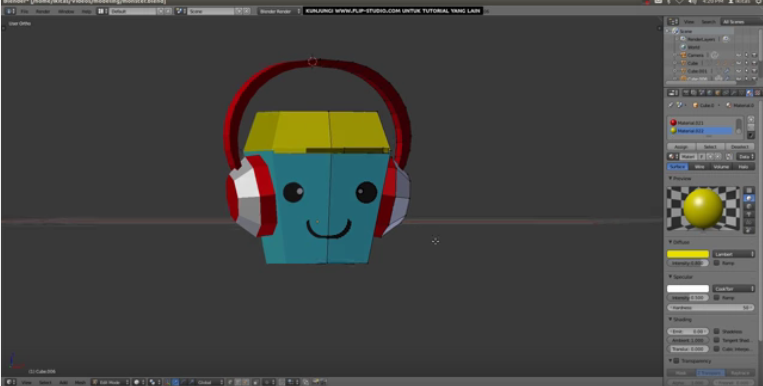Screen dimensions: 763x386
Task: Open the Render menu
Action: pyautogui.click(x=43, y=11)
